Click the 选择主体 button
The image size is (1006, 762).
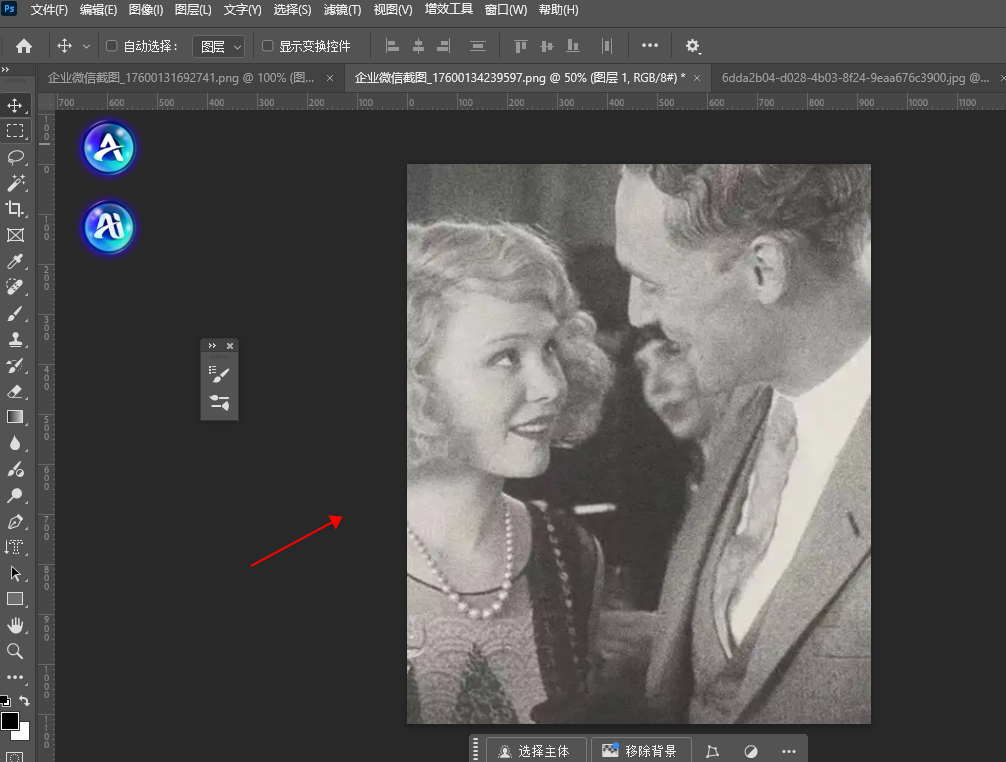534,751
